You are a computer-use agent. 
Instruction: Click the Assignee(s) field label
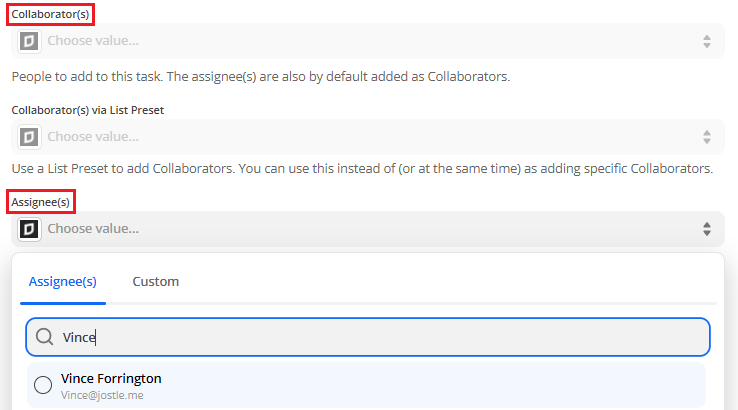[x=40, y=202]
